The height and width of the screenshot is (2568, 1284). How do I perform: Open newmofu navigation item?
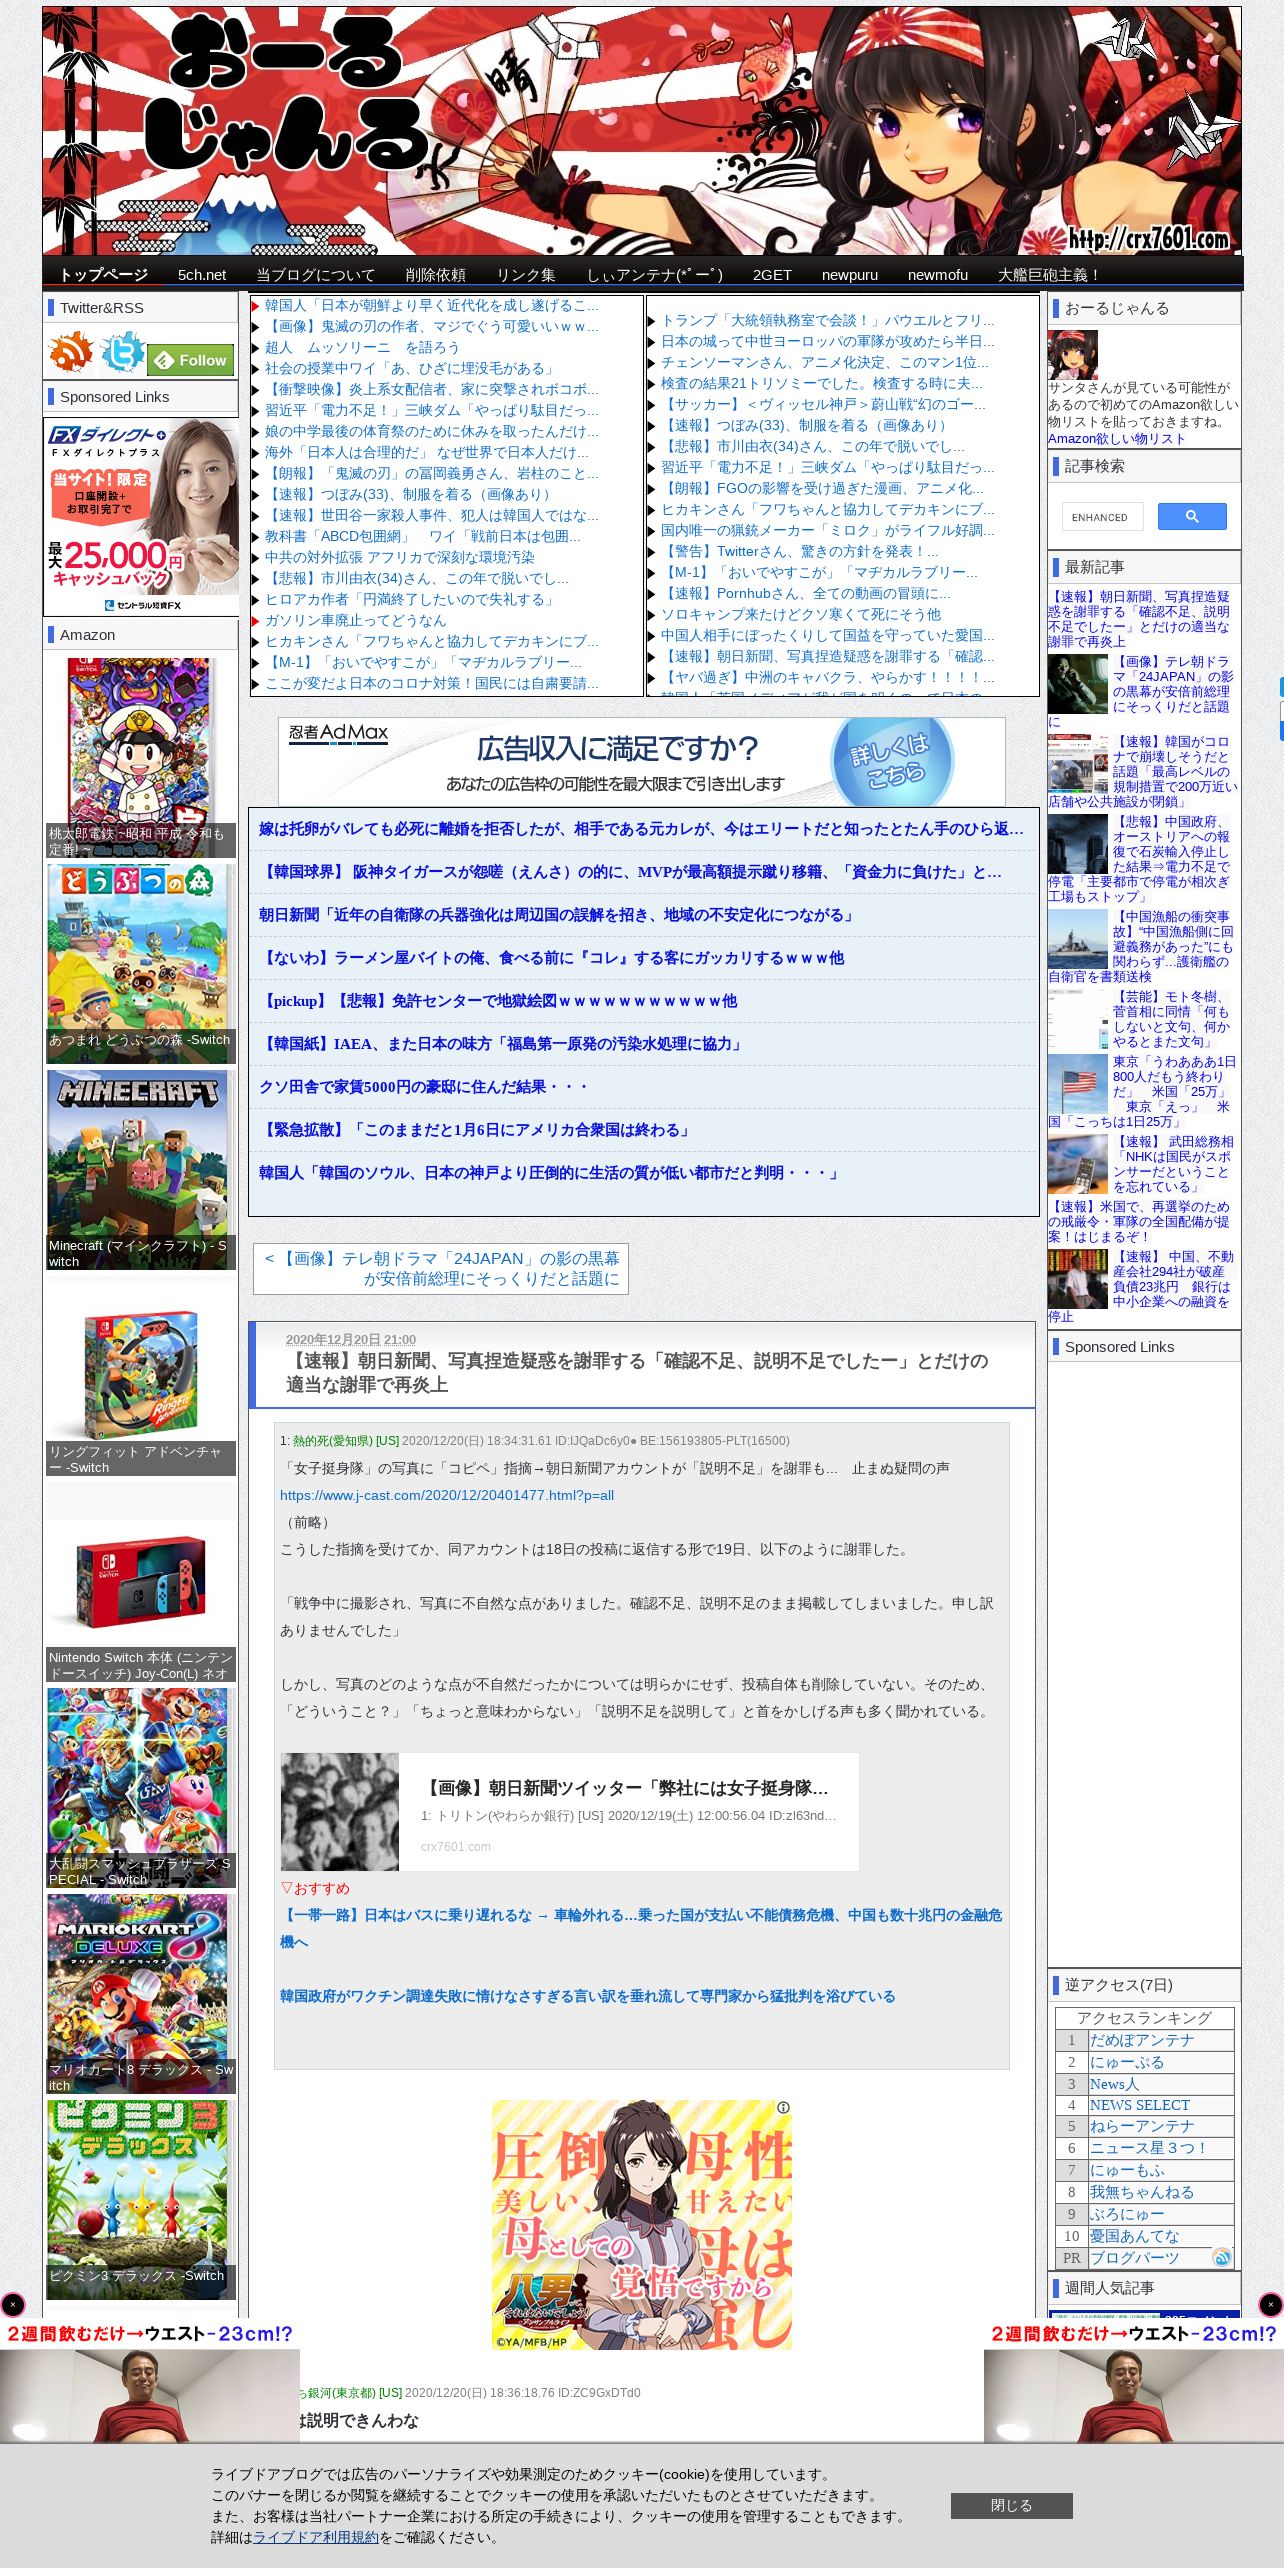(938, 274)
